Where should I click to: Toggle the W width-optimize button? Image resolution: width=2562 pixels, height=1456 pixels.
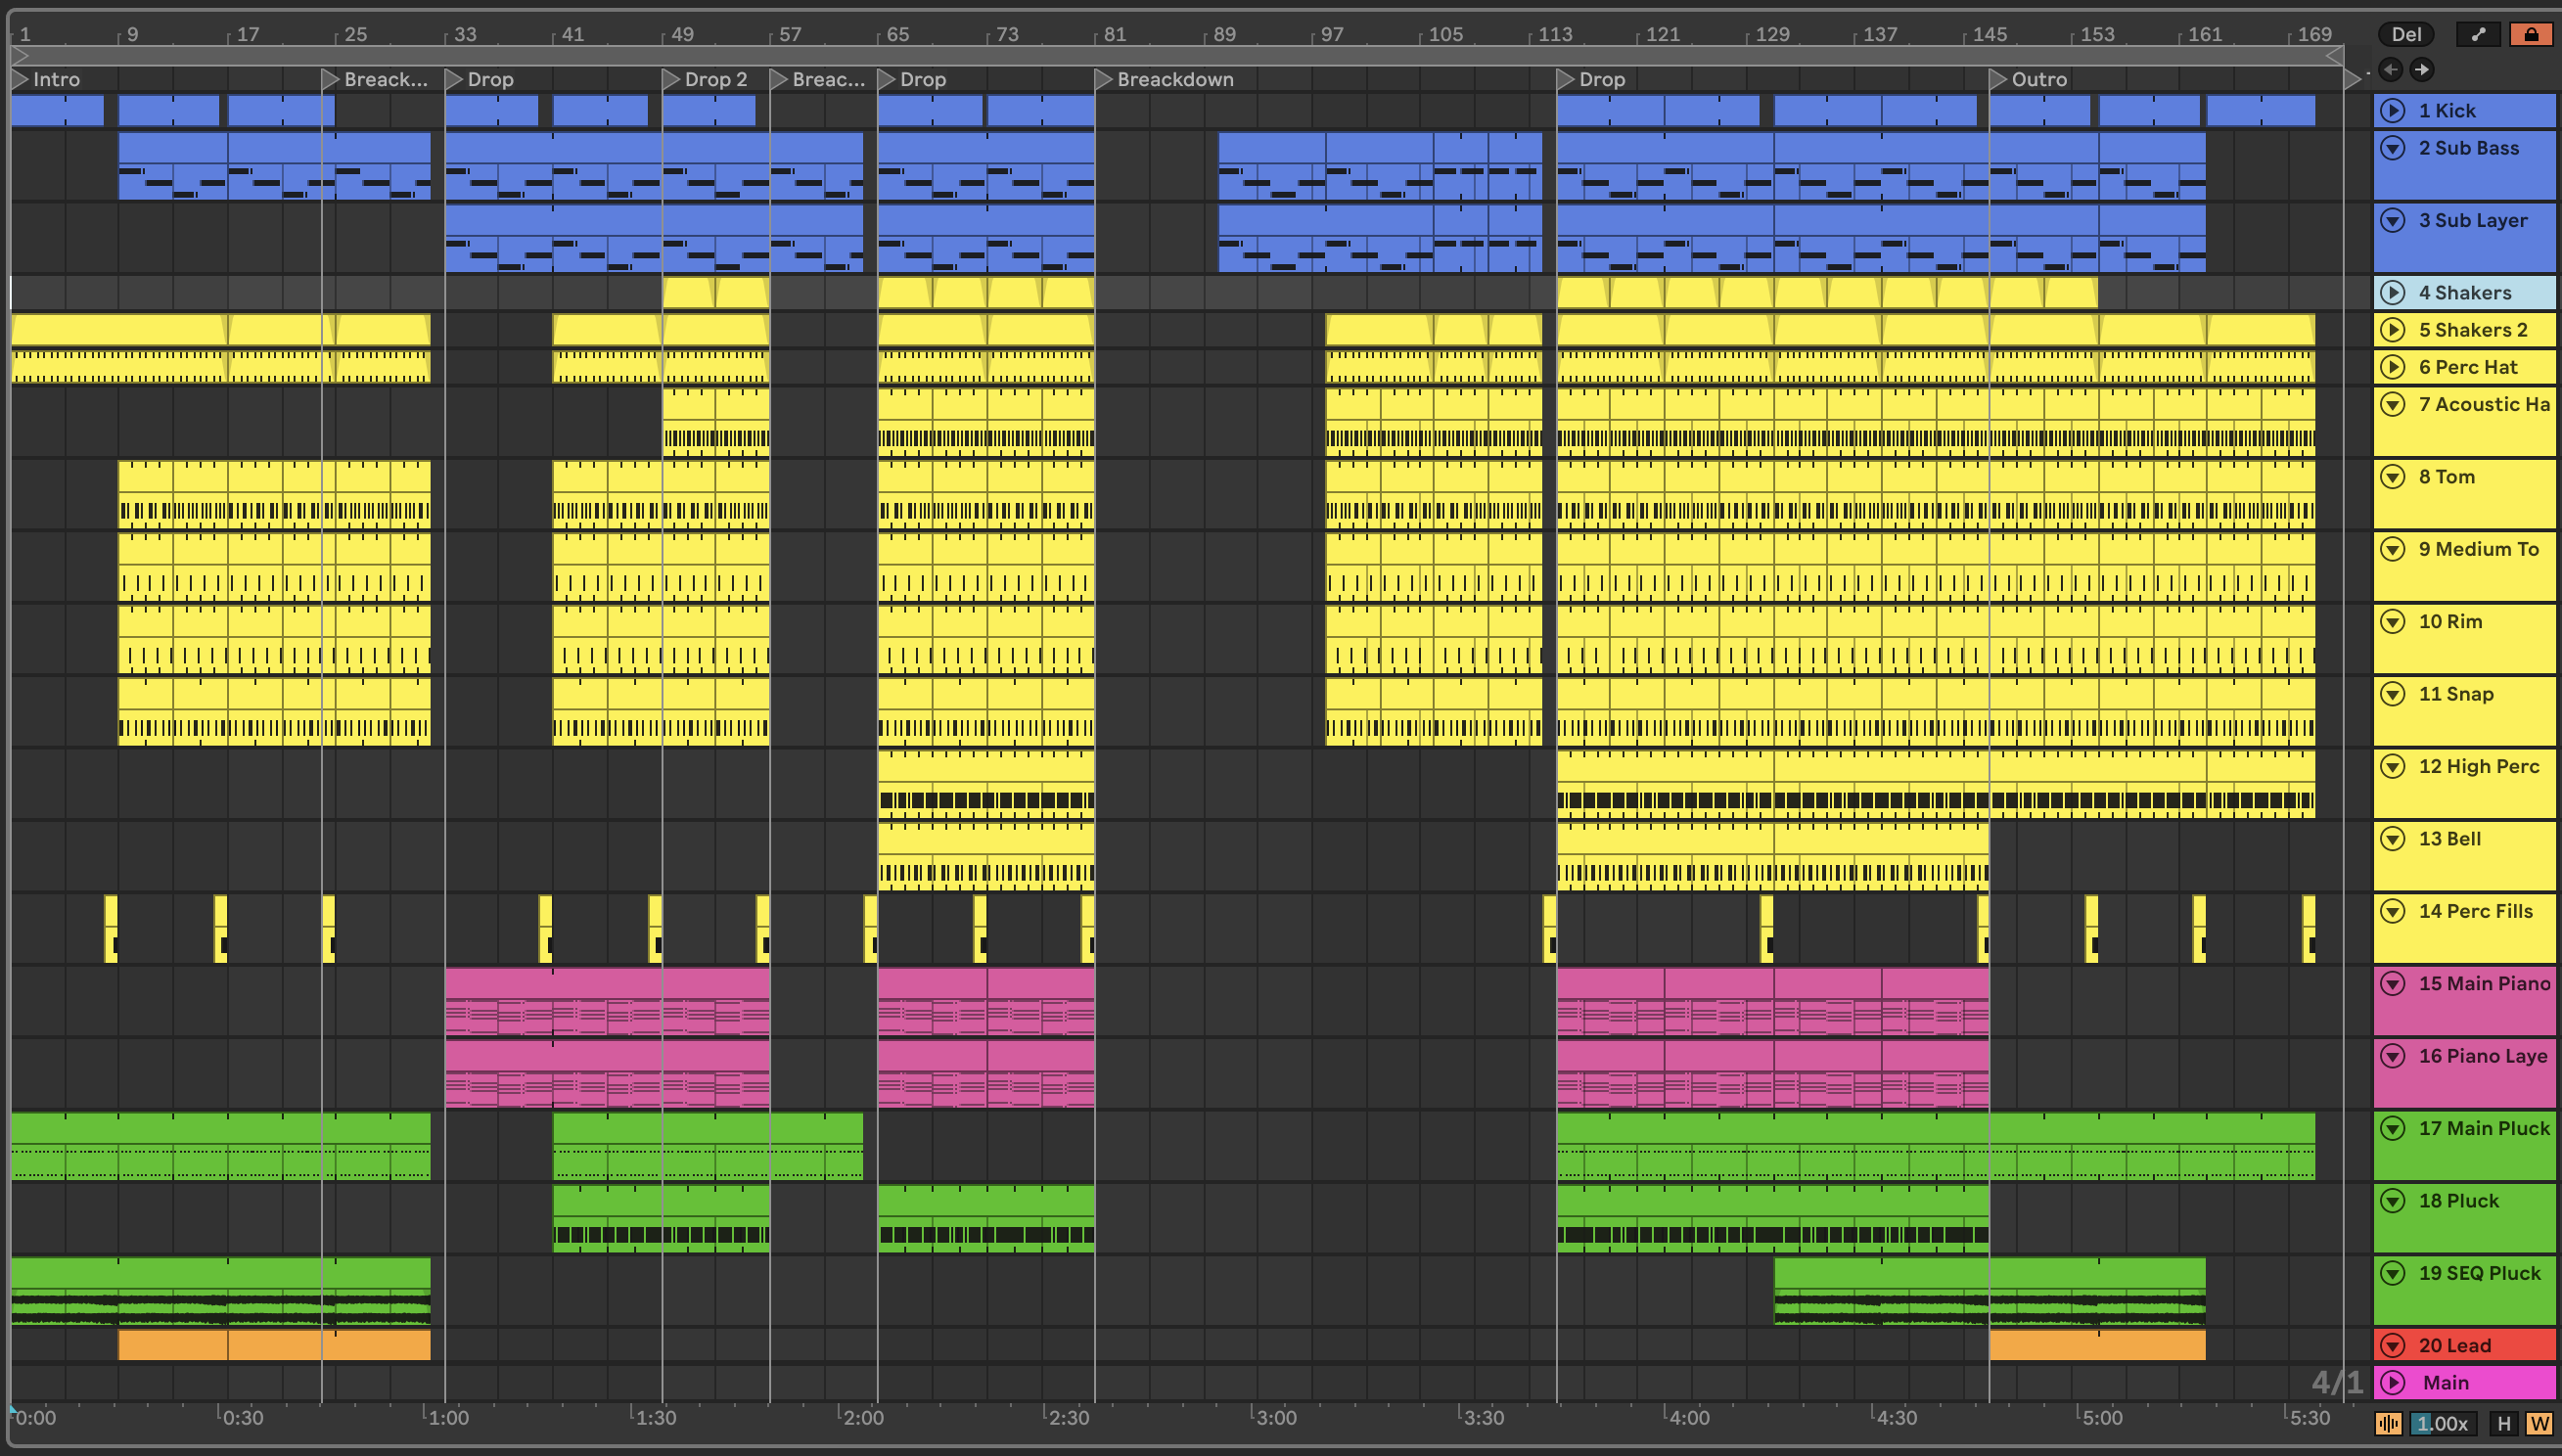(x=2539, y=1423)
